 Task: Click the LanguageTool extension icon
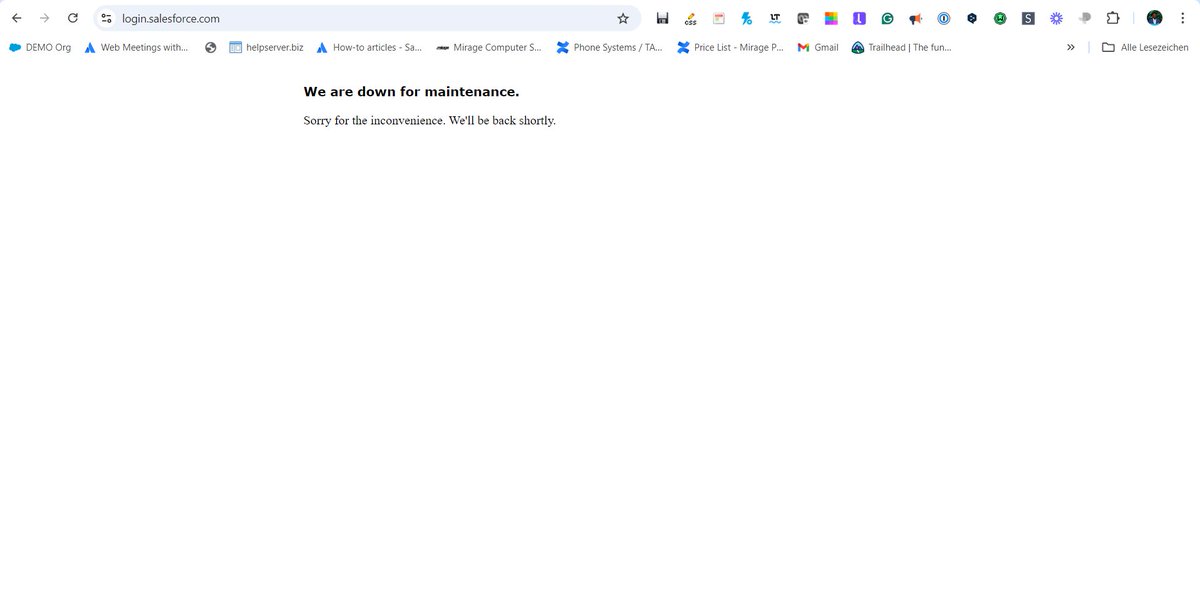tap(774, 18)
